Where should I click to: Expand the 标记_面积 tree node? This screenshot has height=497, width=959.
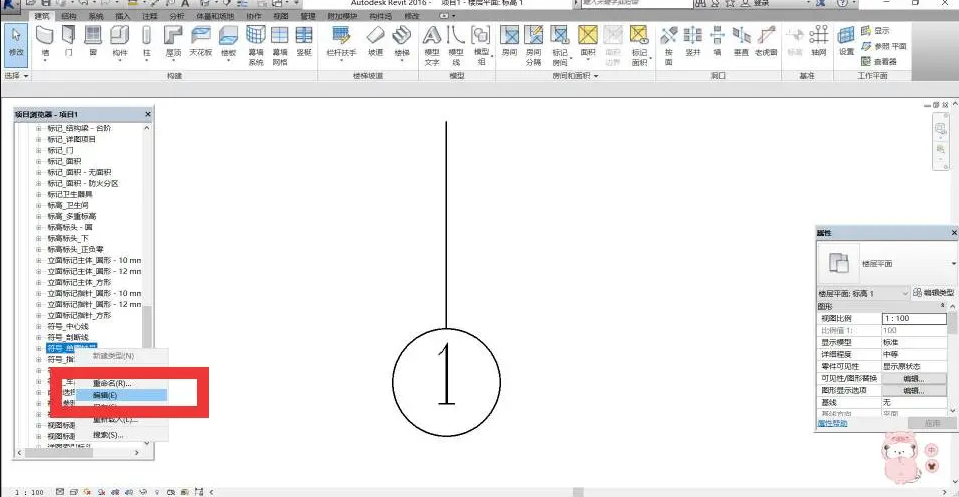pos(39,161)
